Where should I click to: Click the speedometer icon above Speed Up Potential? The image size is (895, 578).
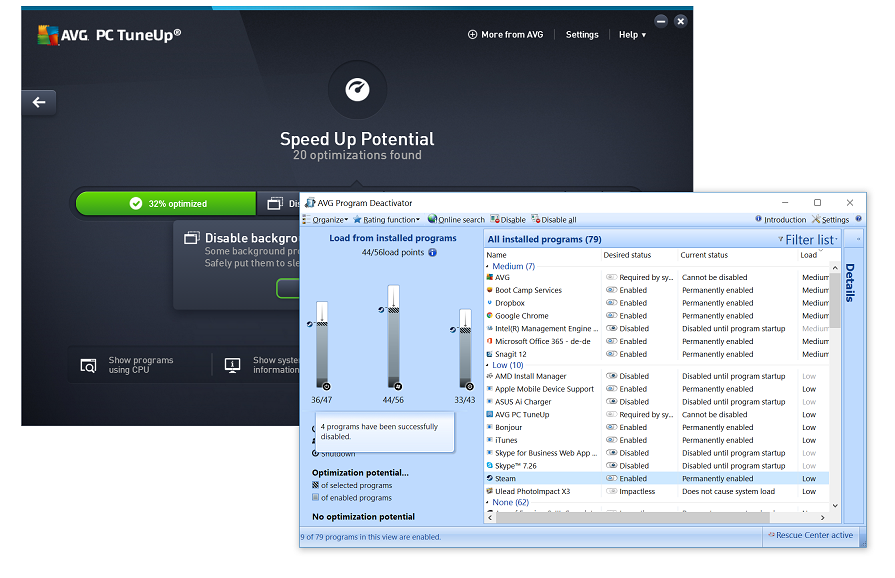(x=357, y=90)
